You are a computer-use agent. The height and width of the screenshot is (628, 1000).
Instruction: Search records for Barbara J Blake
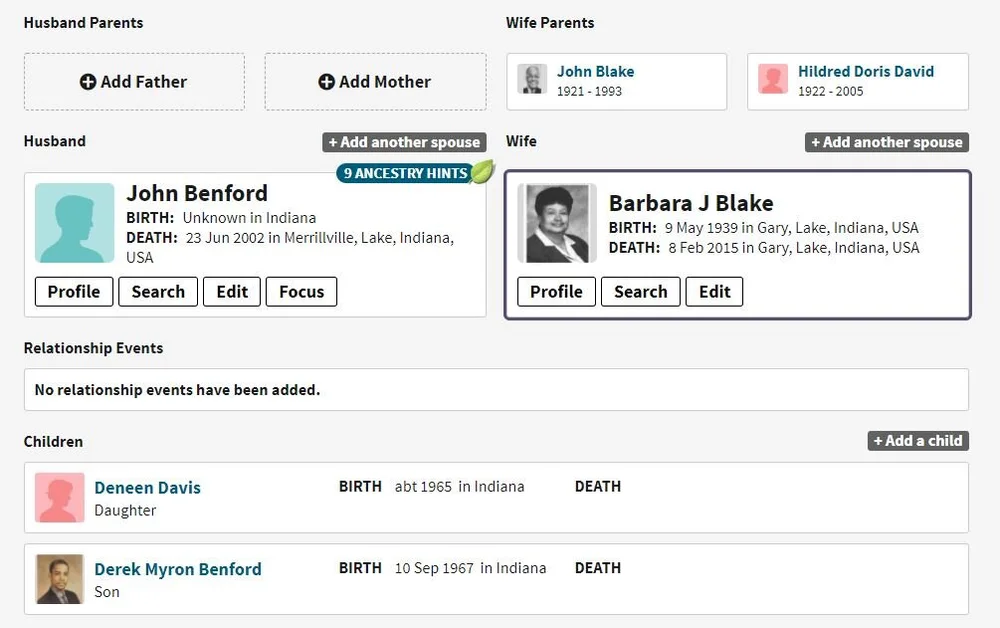[640, 292]
